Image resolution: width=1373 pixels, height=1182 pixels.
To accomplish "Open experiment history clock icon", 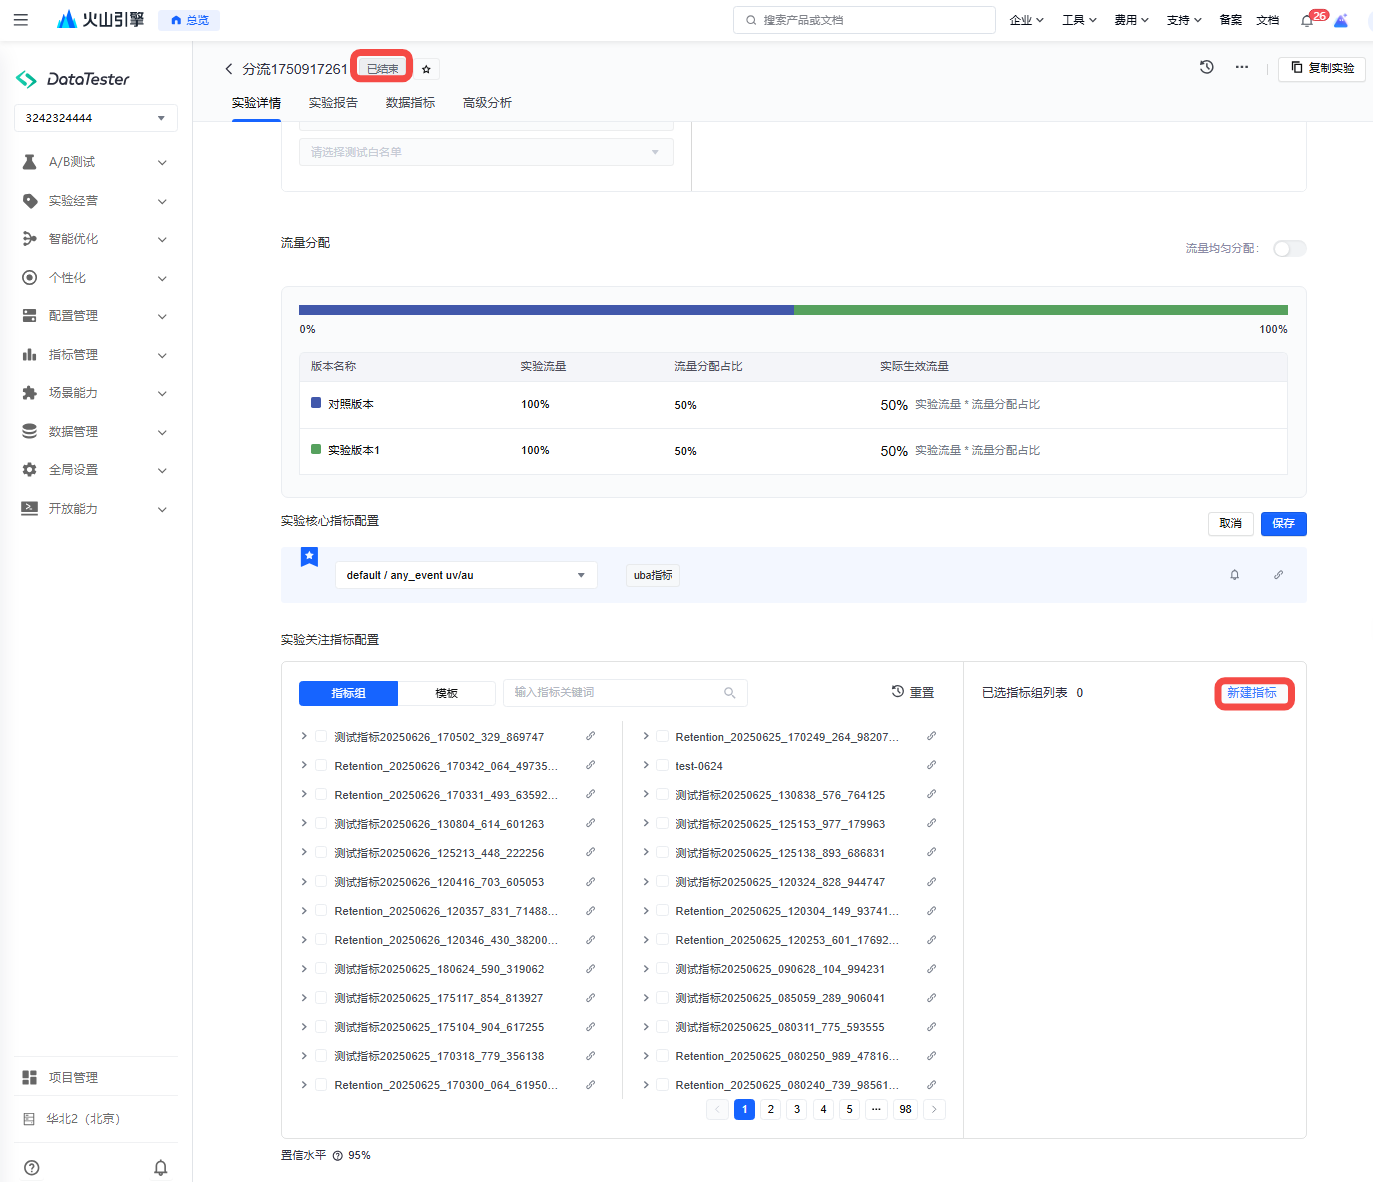I will [x=1207, y=67].
